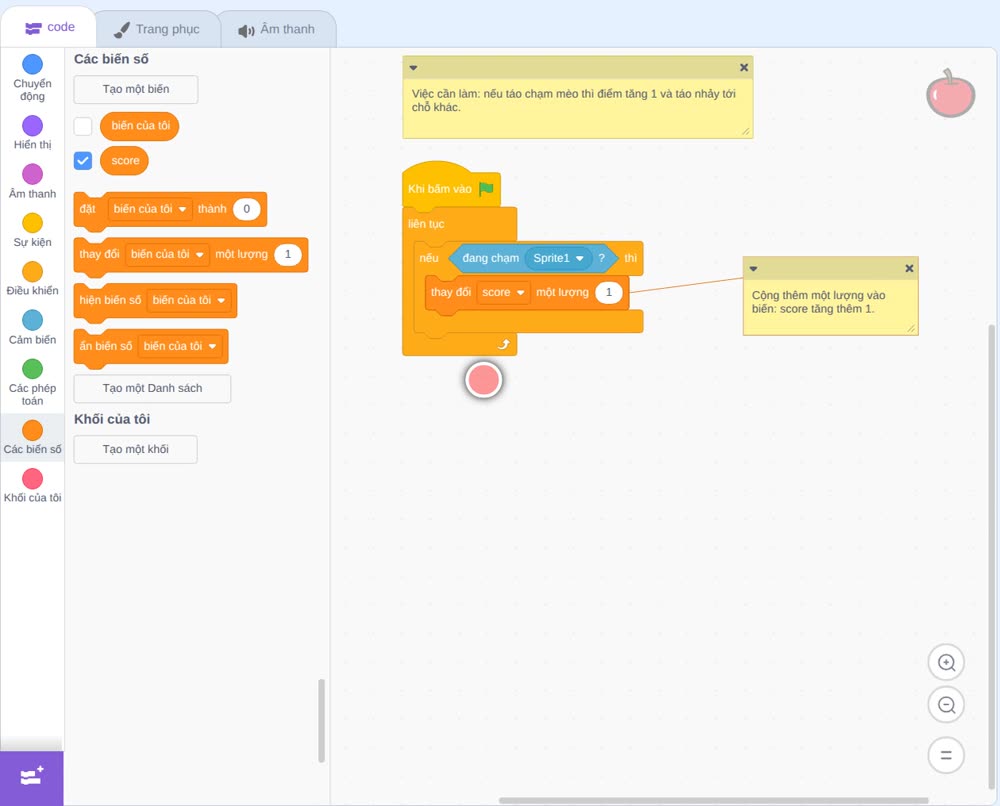Reset workspace zoom to default
This screenshot has height=806, width=1000.
tap(946, 755)
